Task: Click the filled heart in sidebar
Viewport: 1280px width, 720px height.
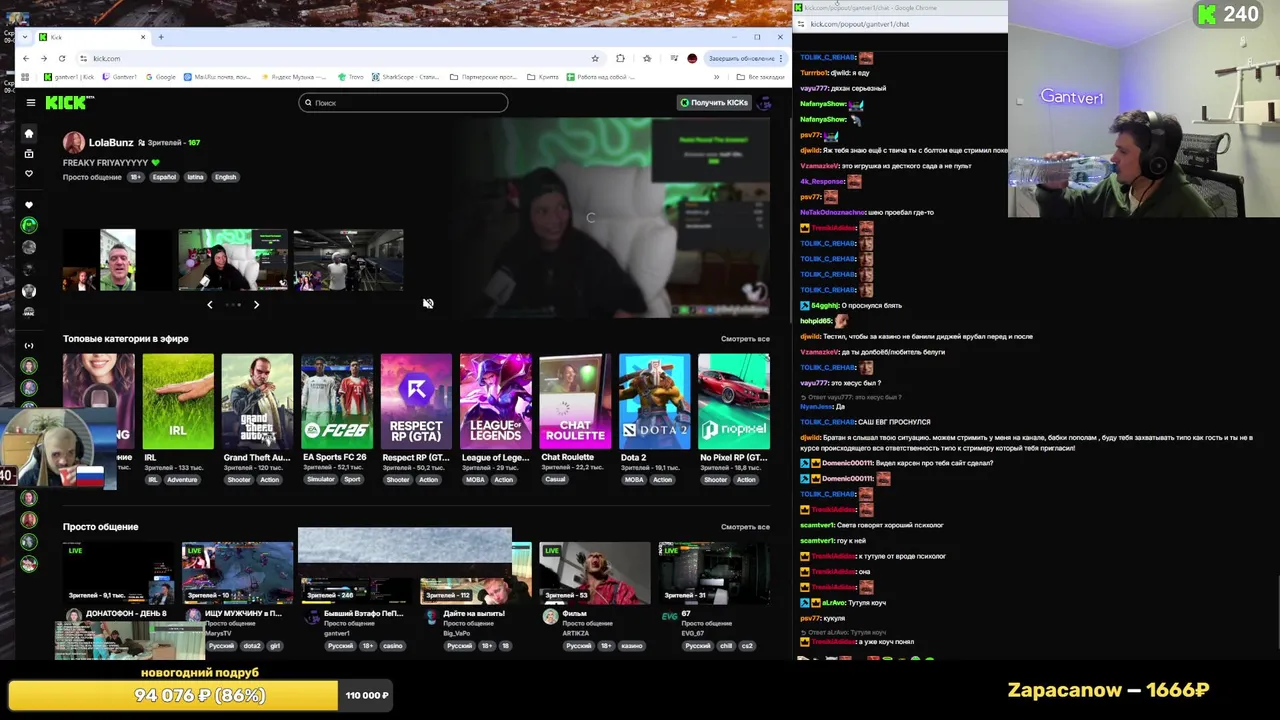Action: point(29,204)
